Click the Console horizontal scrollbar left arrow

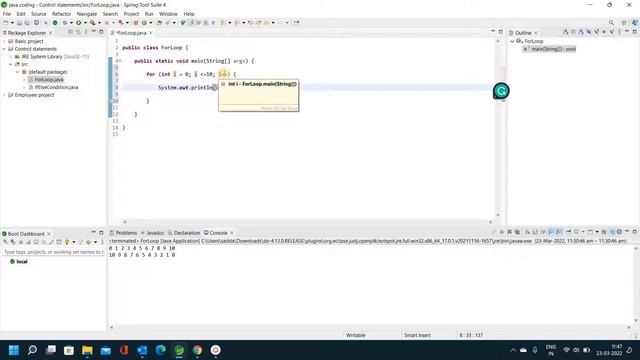click(111, 327)
